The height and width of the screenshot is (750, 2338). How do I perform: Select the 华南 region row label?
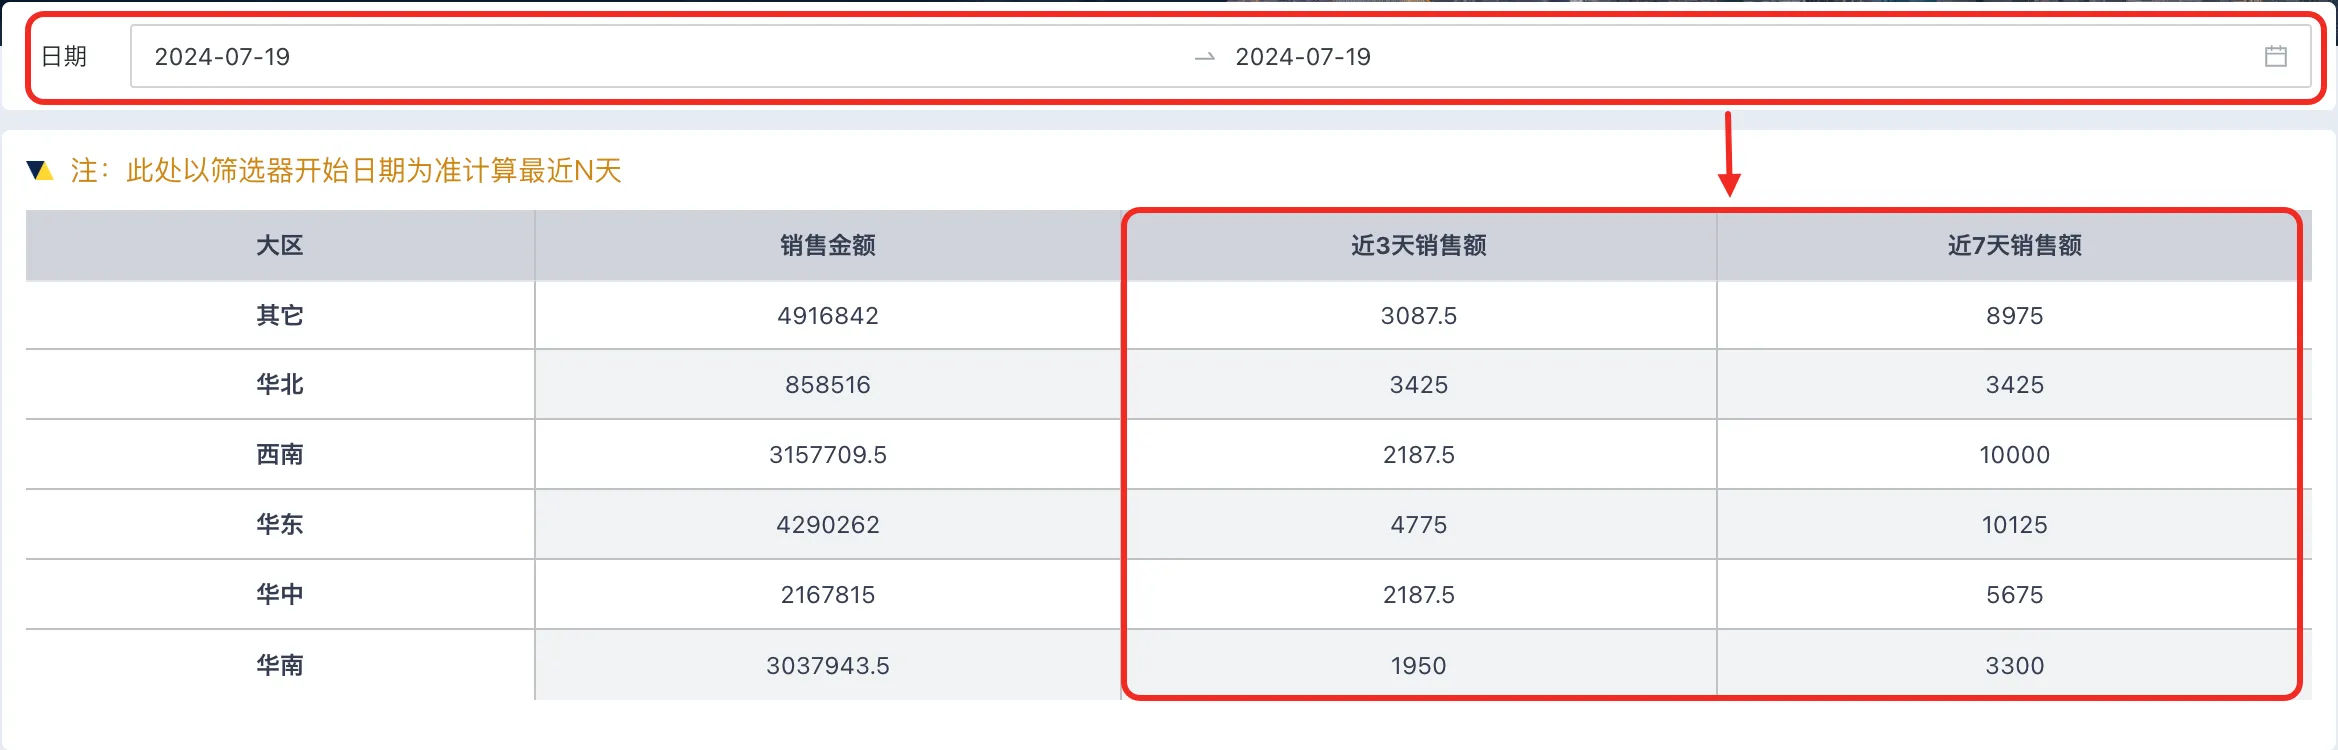click(x=280, y=666)
